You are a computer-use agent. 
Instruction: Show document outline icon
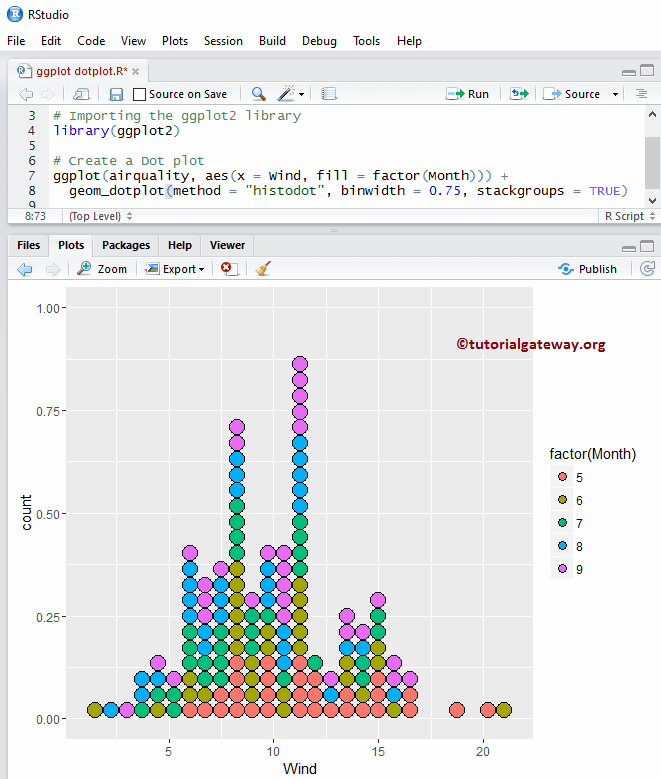(x=642, y=94)
